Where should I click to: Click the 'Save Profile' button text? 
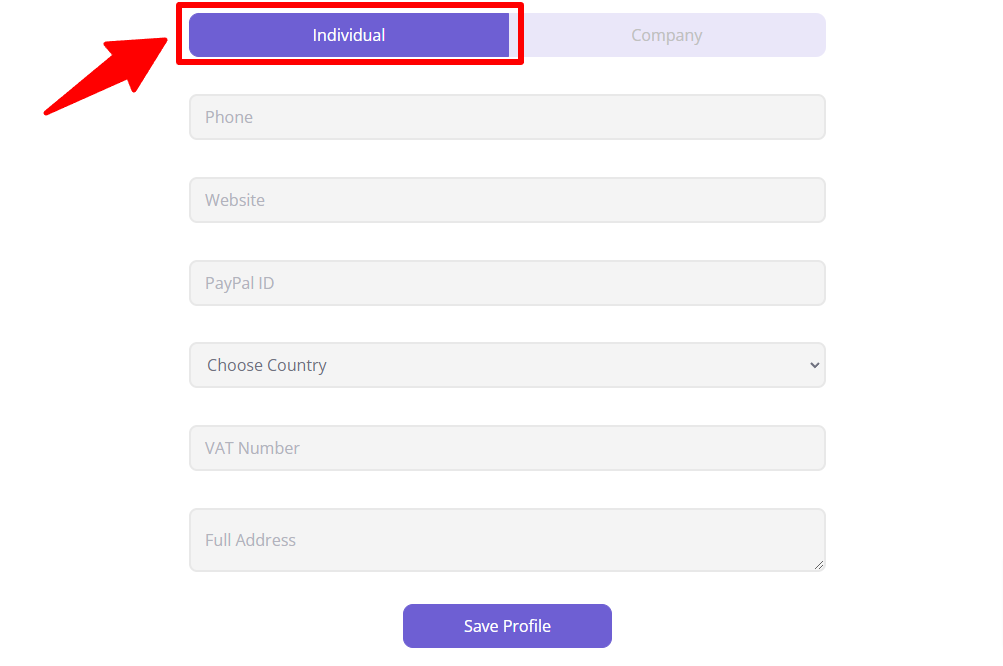(x=507, y=626)
